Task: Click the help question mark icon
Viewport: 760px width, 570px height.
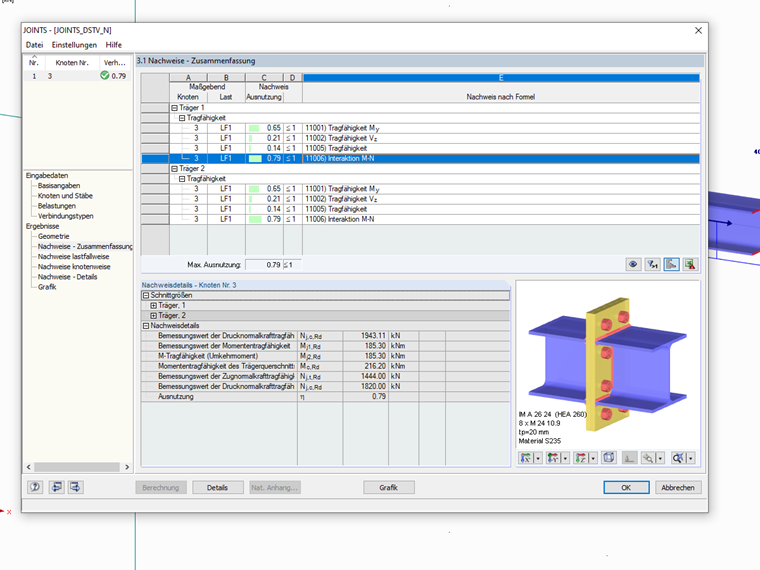Action: pyautogui.click(x=35, y=487)
